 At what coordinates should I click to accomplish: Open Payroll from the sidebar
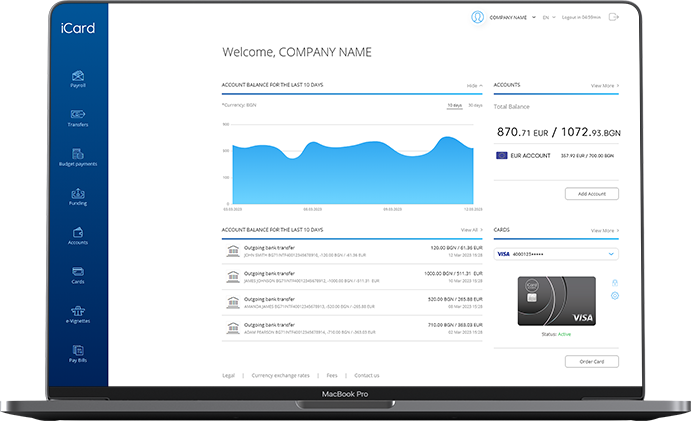(x=78, y=78)
